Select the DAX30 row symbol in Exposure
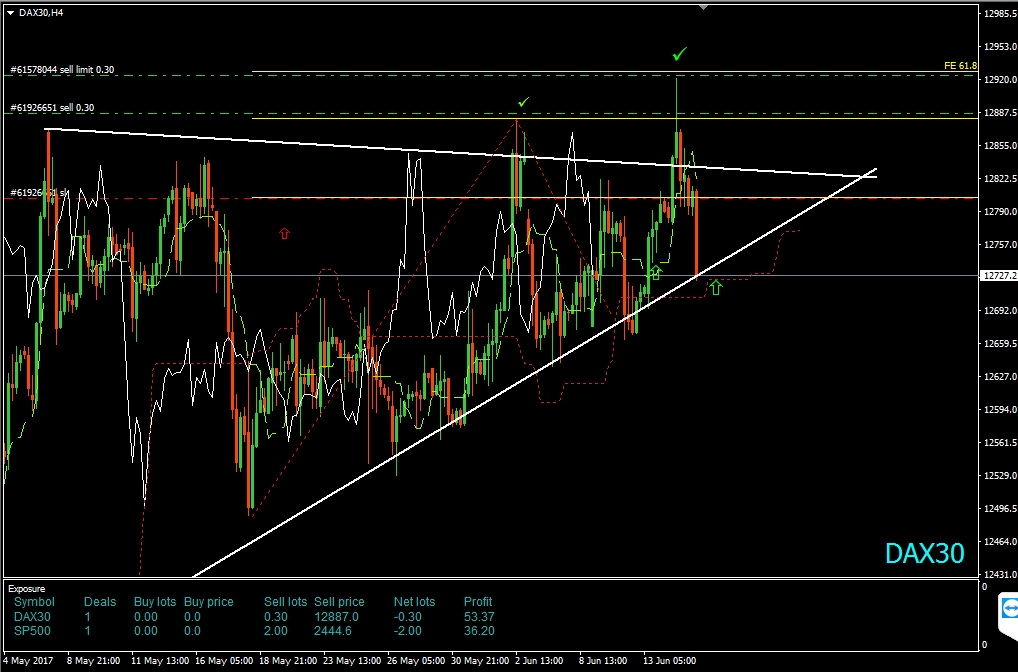The height and width of the screenshot is (672, 1018). coord(32,617)
